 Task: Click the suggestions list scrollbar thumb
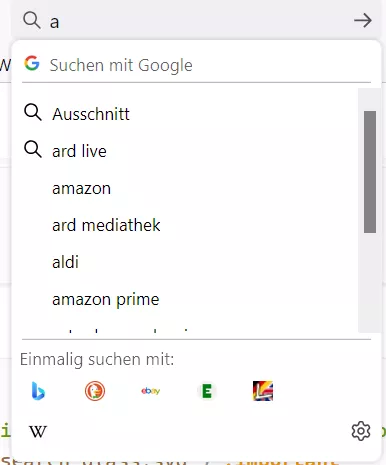tap(370, 172)
